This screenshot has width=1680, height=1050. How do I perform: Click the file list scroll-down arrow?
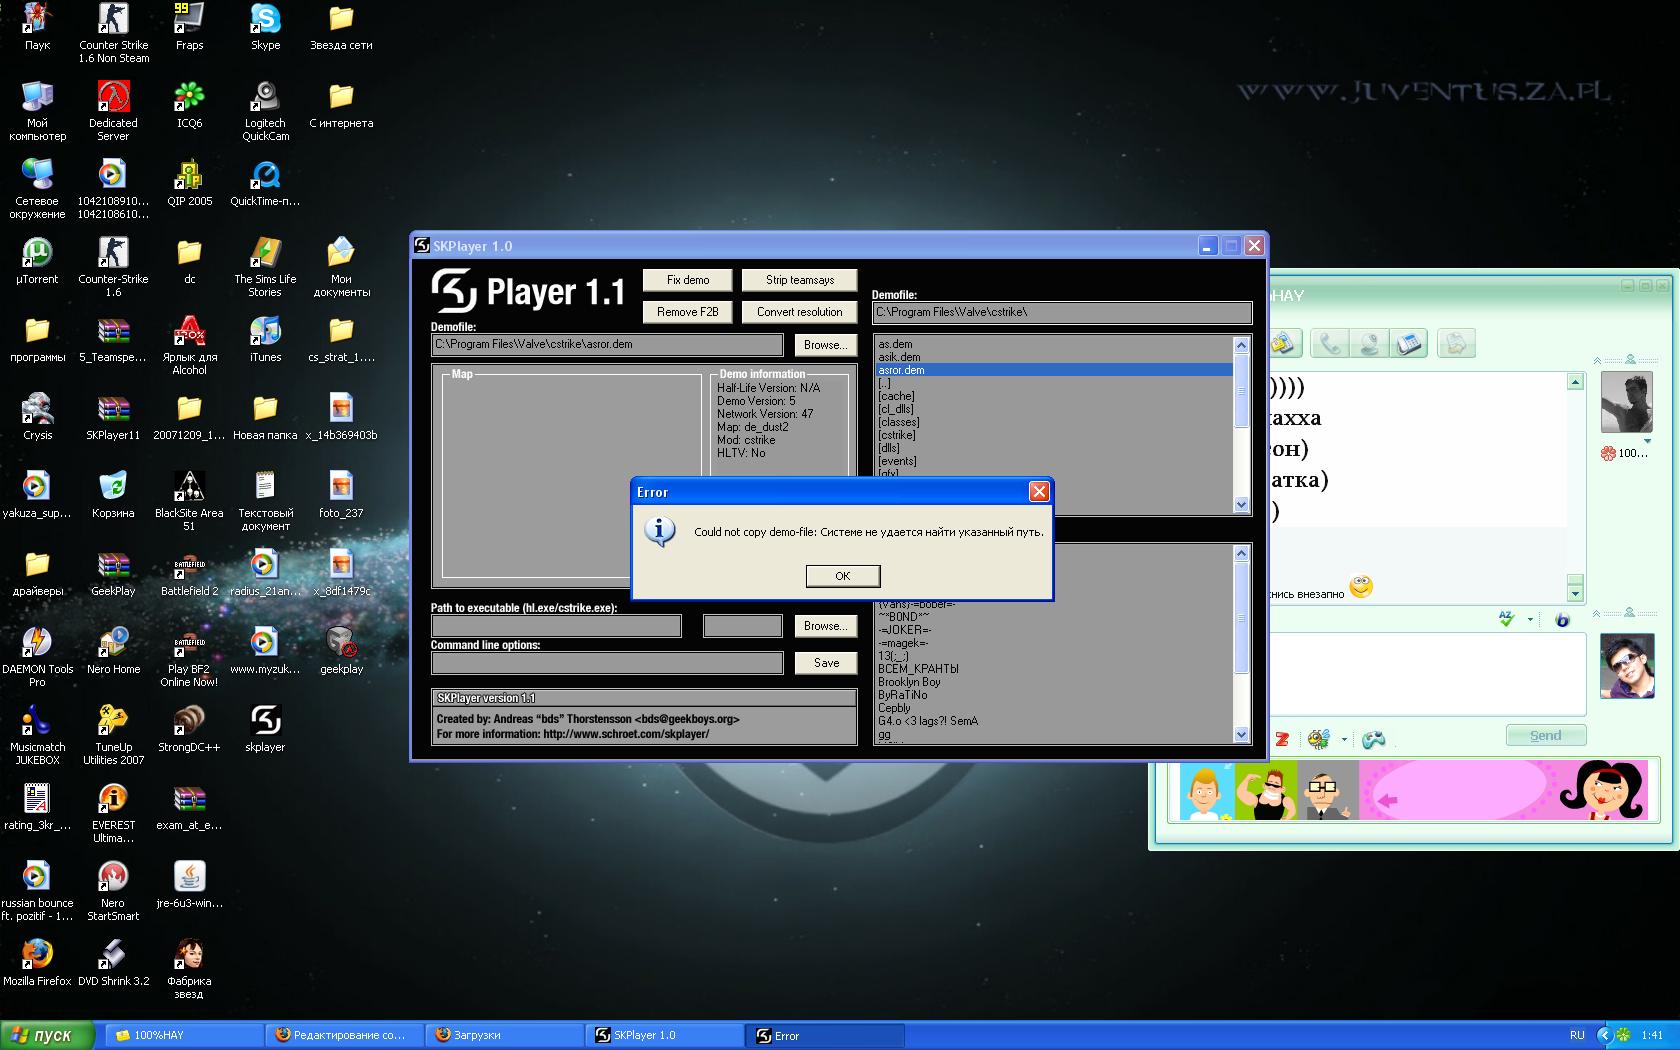click(x=1242, y=505)
